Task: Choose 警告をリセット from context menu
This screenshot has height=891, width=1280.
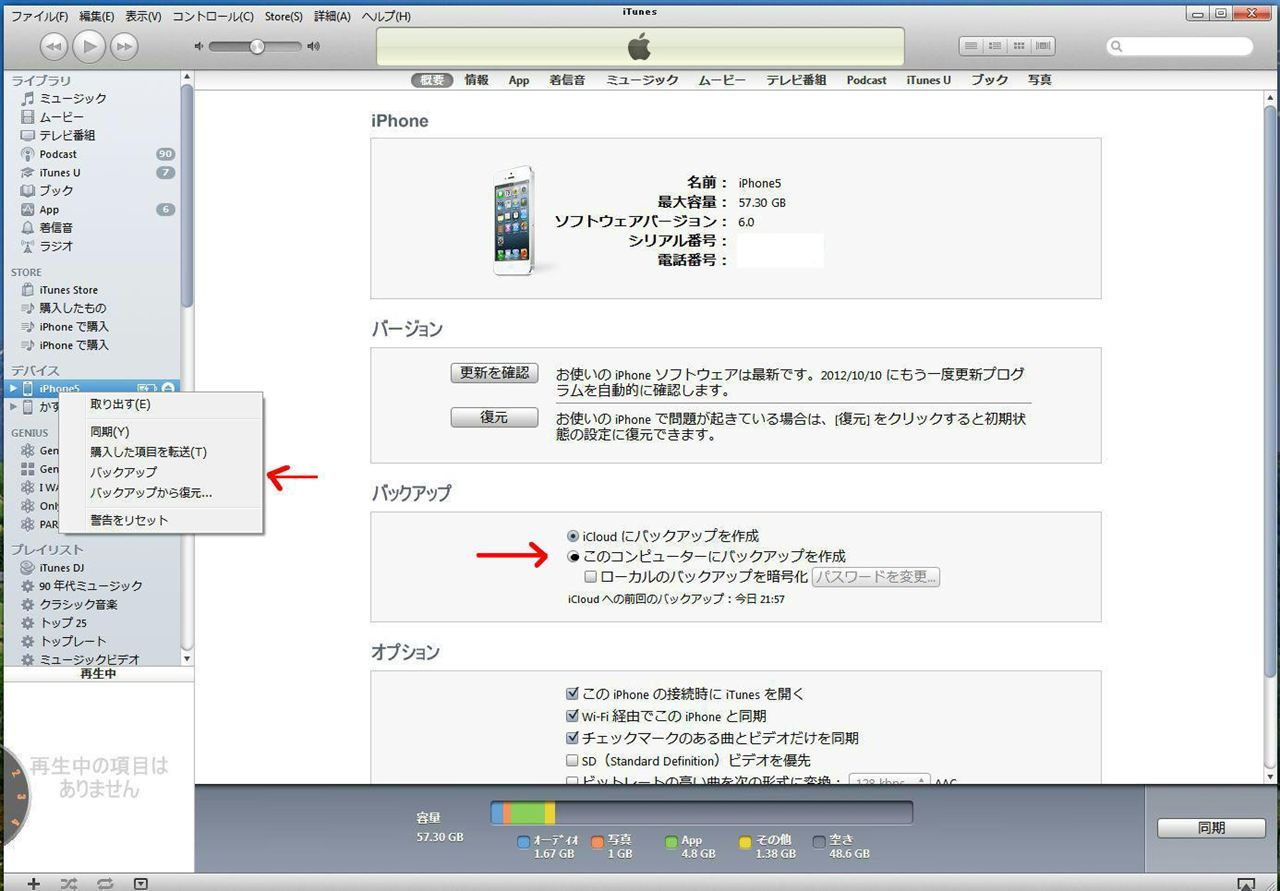Action: [x=161, y=520]
